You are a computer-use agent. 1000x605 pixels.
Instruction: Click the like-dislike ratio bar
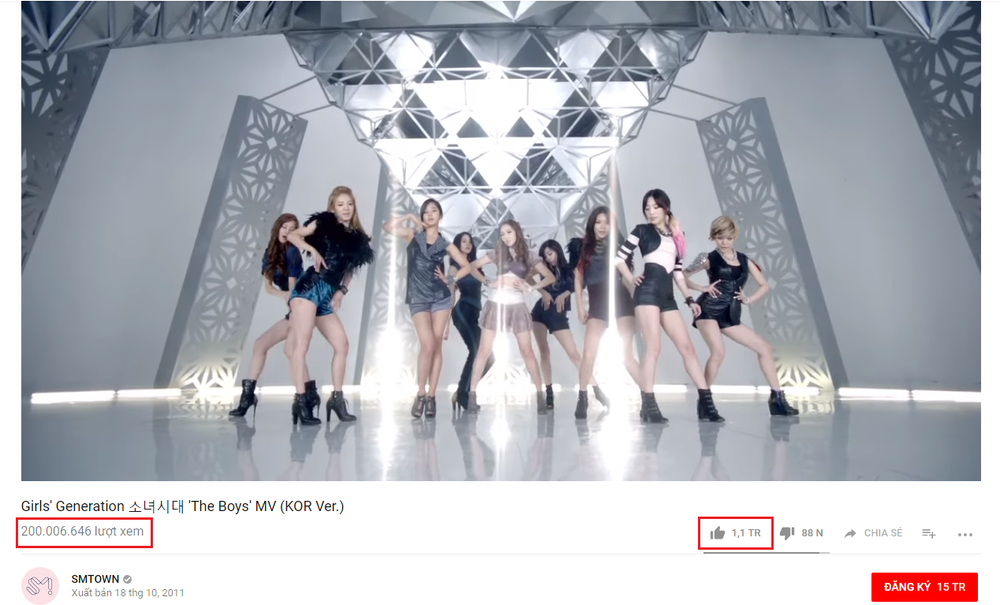click(x=766, y=553)
